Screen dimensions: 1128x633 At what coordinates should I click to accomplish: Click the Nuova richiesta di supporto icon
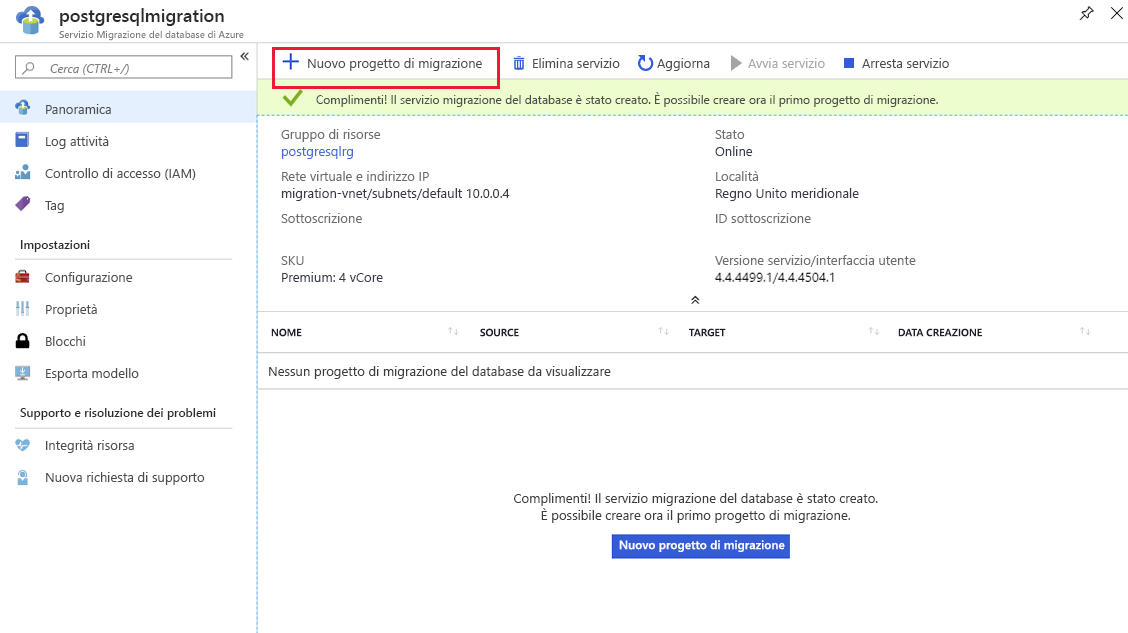(23, 477)
